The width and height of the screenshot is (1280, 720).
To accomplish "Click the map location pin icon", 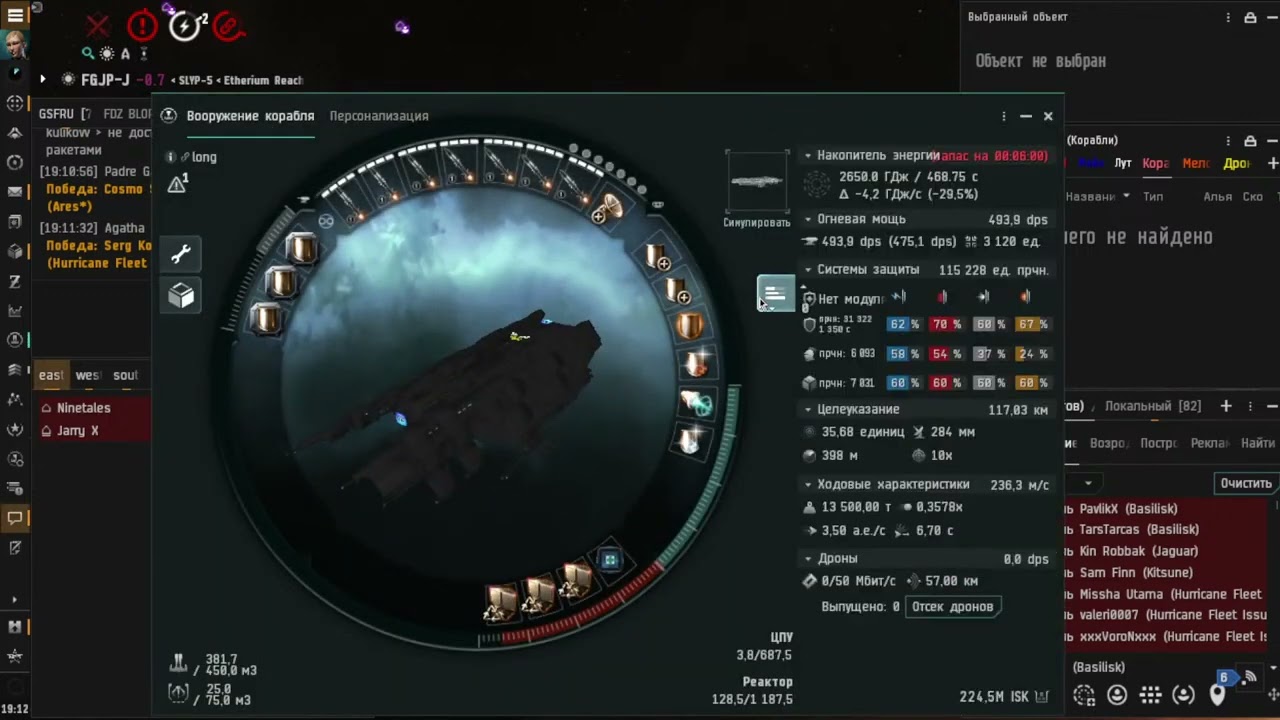I will tap(1217, 695).
